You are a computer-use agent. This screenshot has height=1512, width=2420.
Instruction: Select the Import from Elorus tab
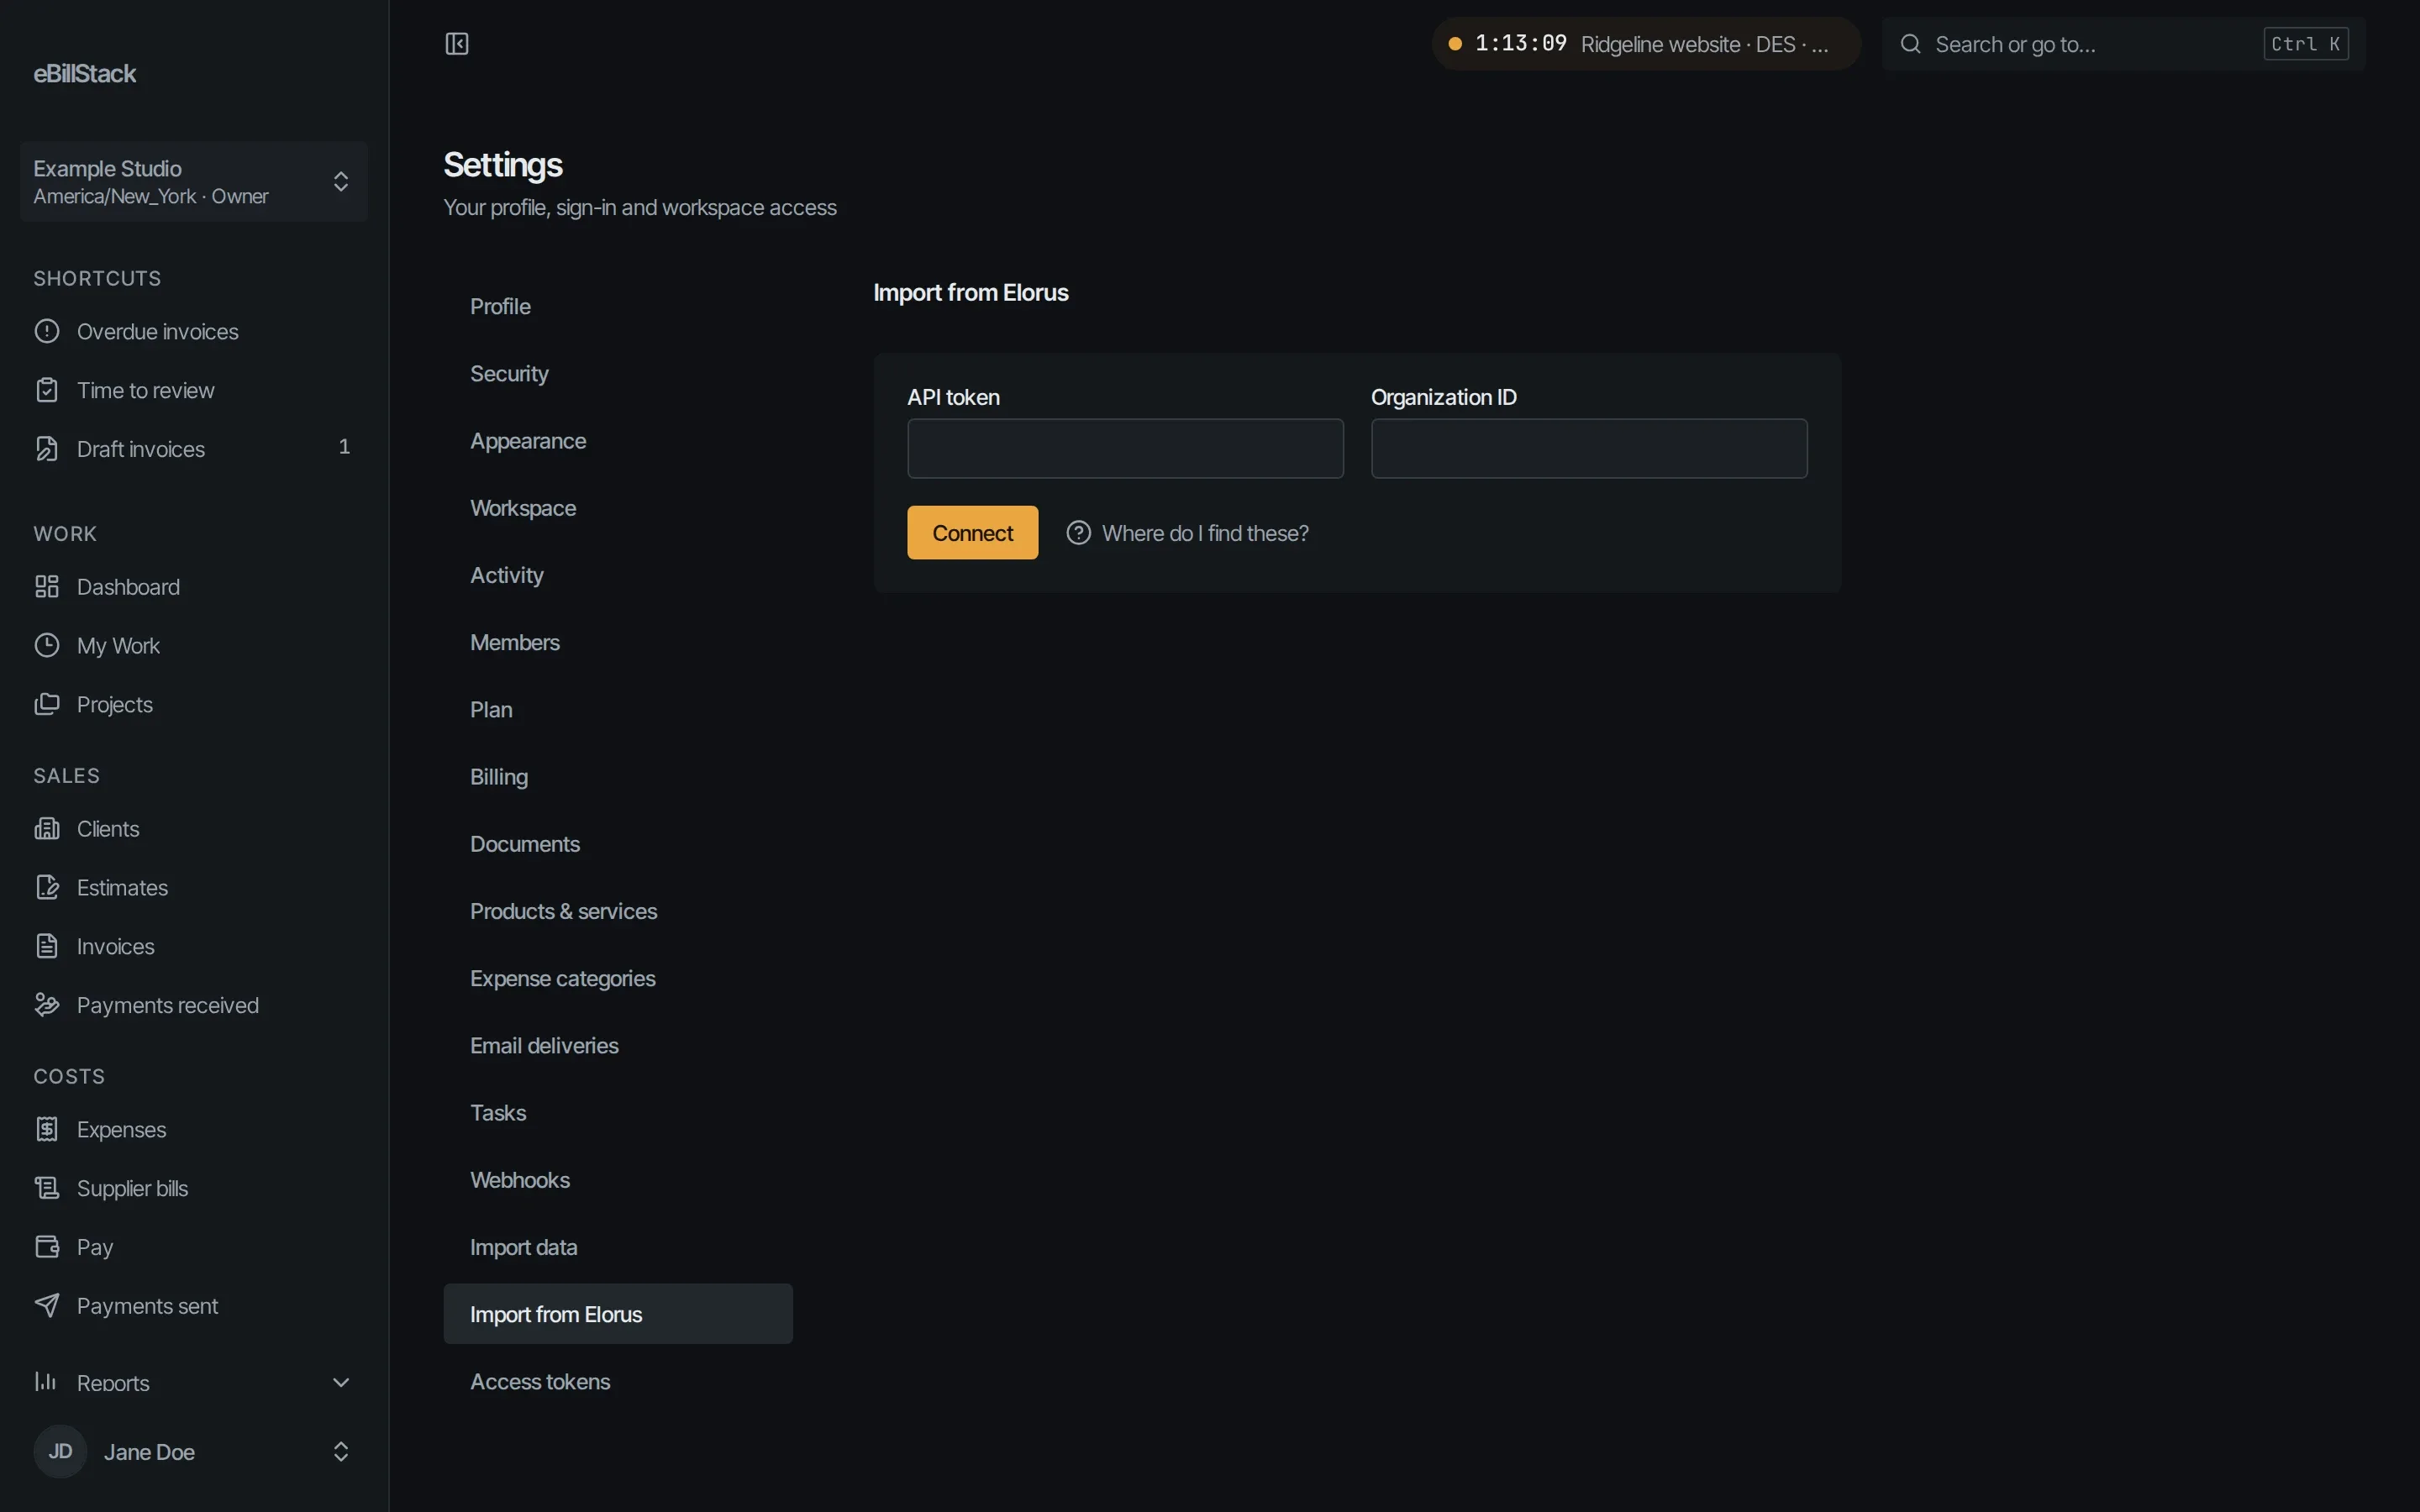[x=618, y=1314]
